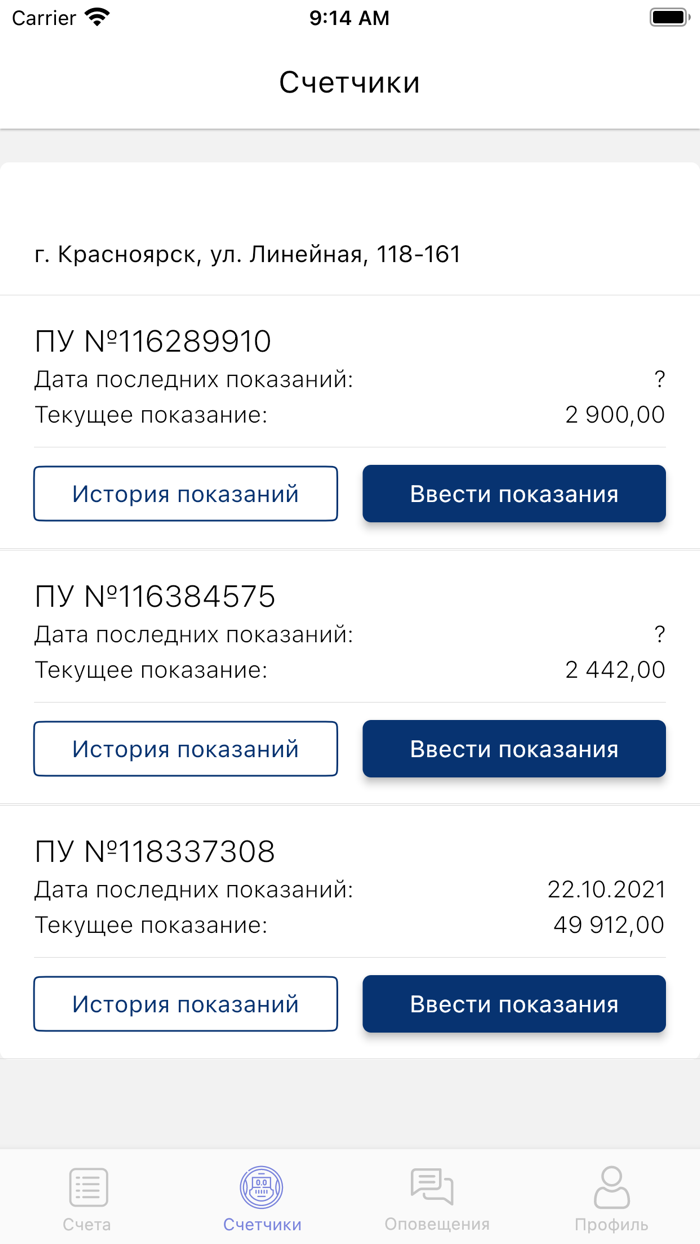This screenshot has height=1244, width=700.
Task: Click the Счетчики screen title
Action: pyautogui.click(x=349, y=82)
